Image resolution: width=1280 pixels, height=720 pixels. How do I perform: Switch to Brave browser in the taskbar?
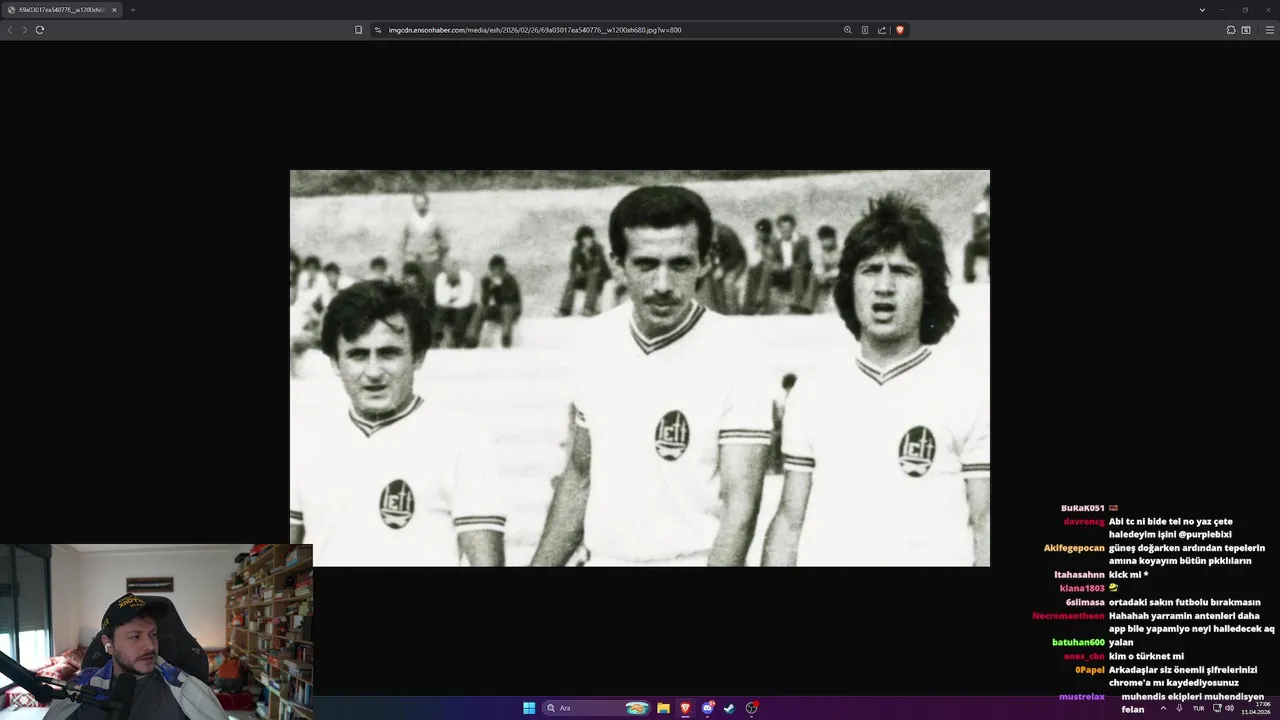coord(685,708)
